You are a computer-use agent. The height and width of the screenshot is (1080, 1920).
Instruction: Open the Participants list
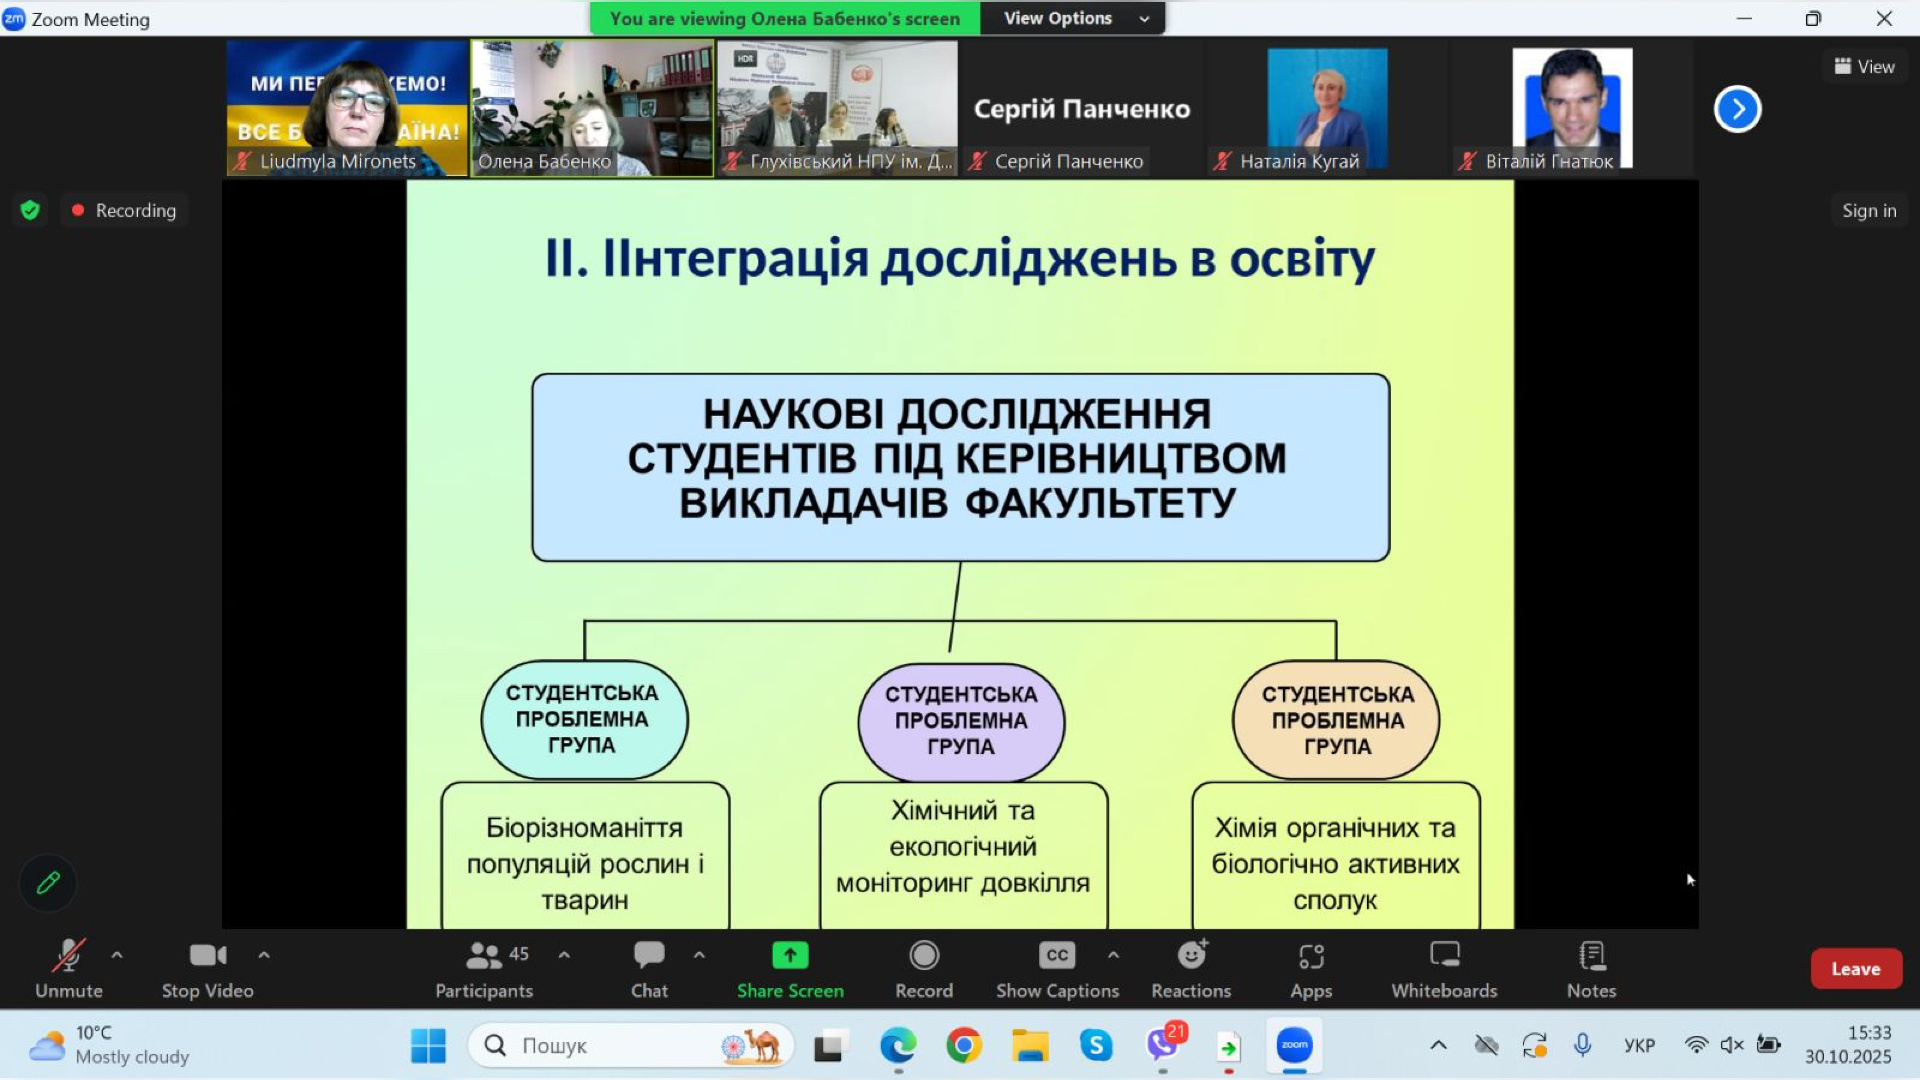(x=484, y=968)
